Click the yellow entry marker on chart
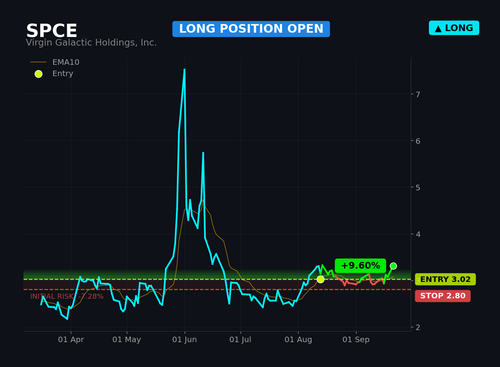The width and height of the screenshot is (500, 367). coord(320,279)
